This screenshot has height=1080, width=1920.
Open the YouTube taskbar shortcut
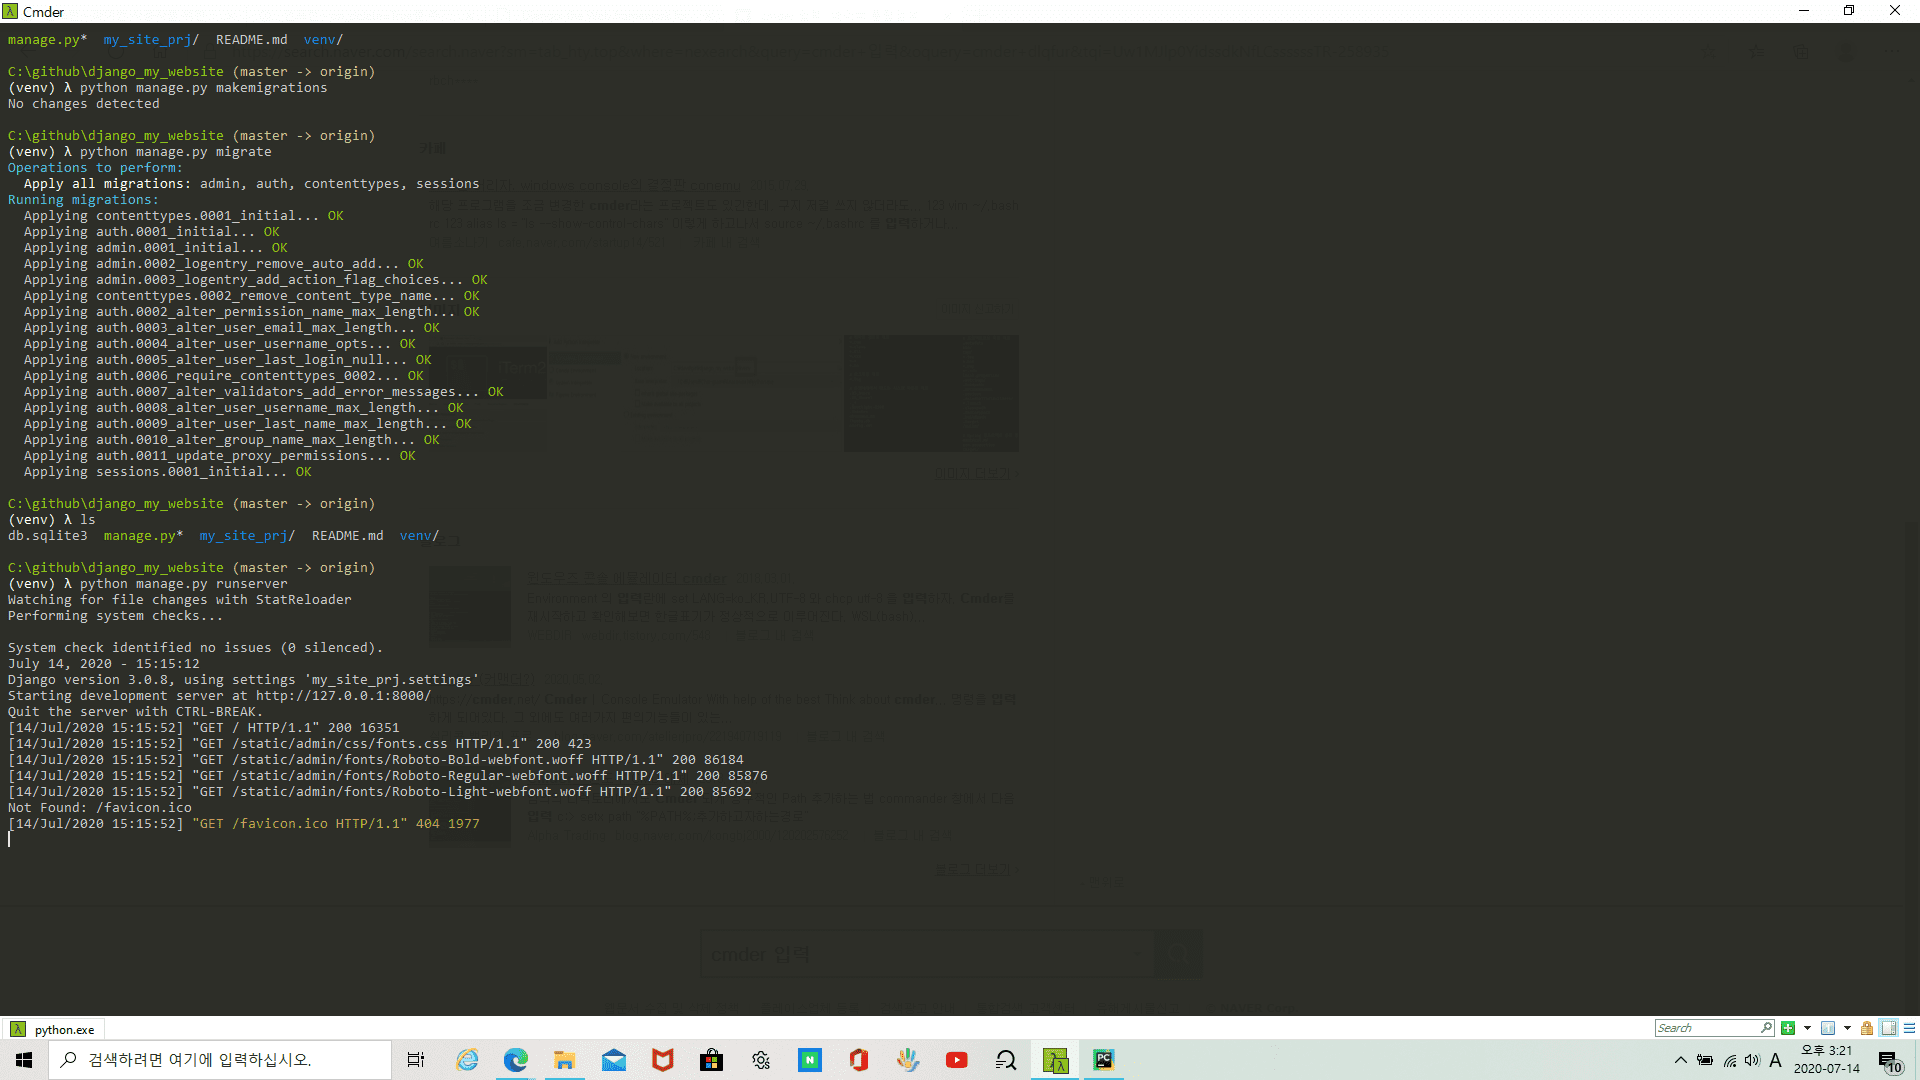pyautogui.click(x=957, y=1060)
